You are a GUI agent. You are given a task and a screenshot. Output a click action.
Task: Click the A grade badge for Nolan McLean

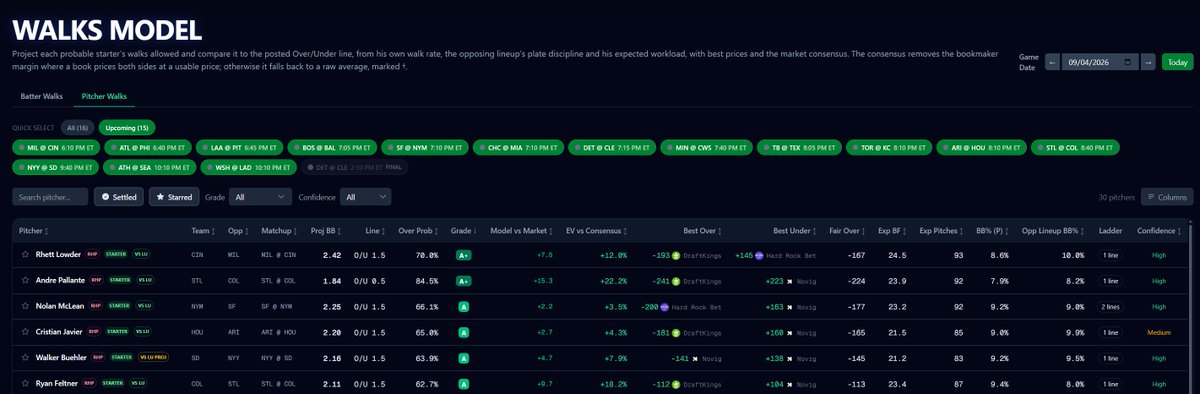pos(463,306)
